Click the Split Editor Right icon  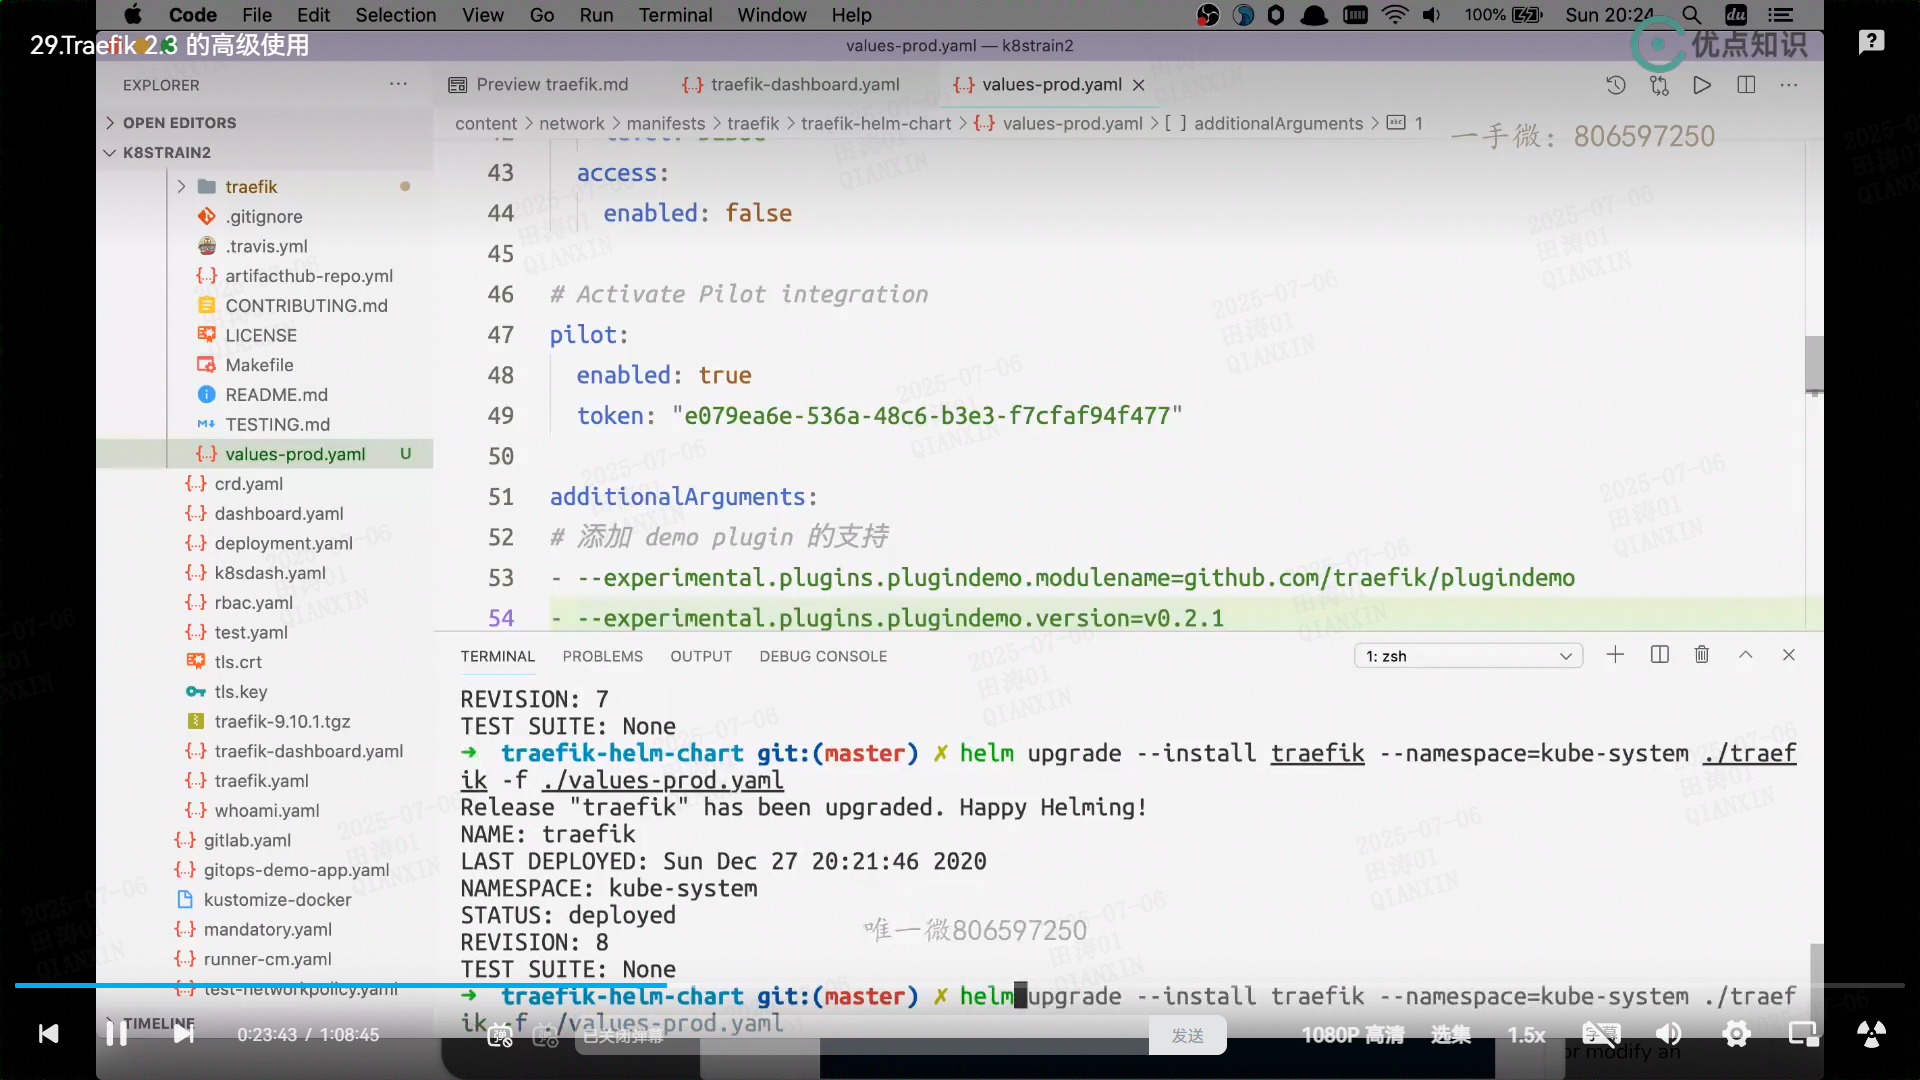point(1746,85)
